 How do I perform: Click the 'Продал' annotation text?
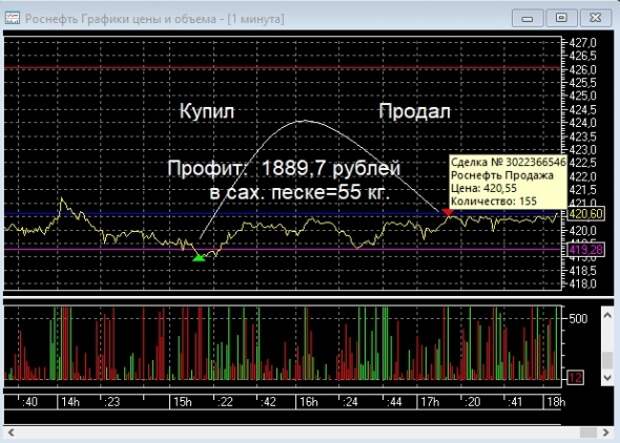[415, 111]
